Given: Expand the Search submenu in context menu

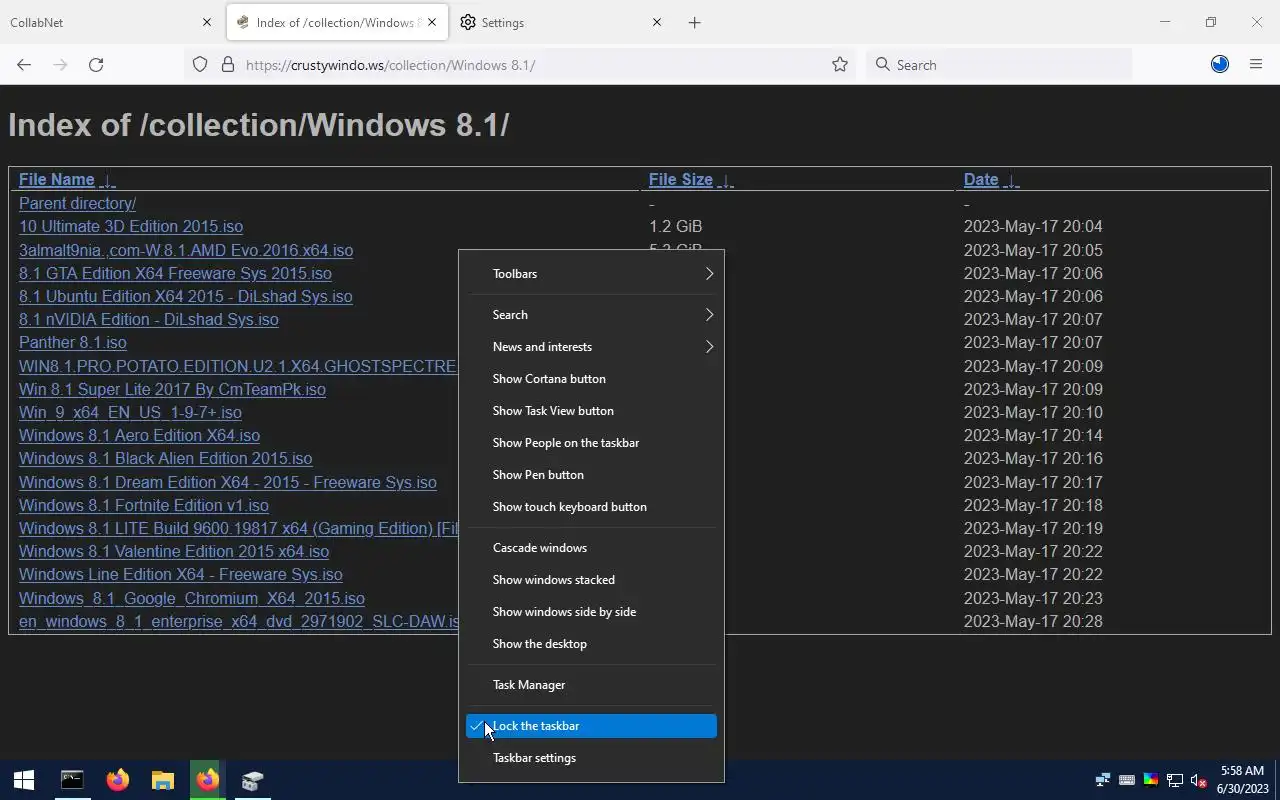Looking at the screenshot, I should pos(592,315).
